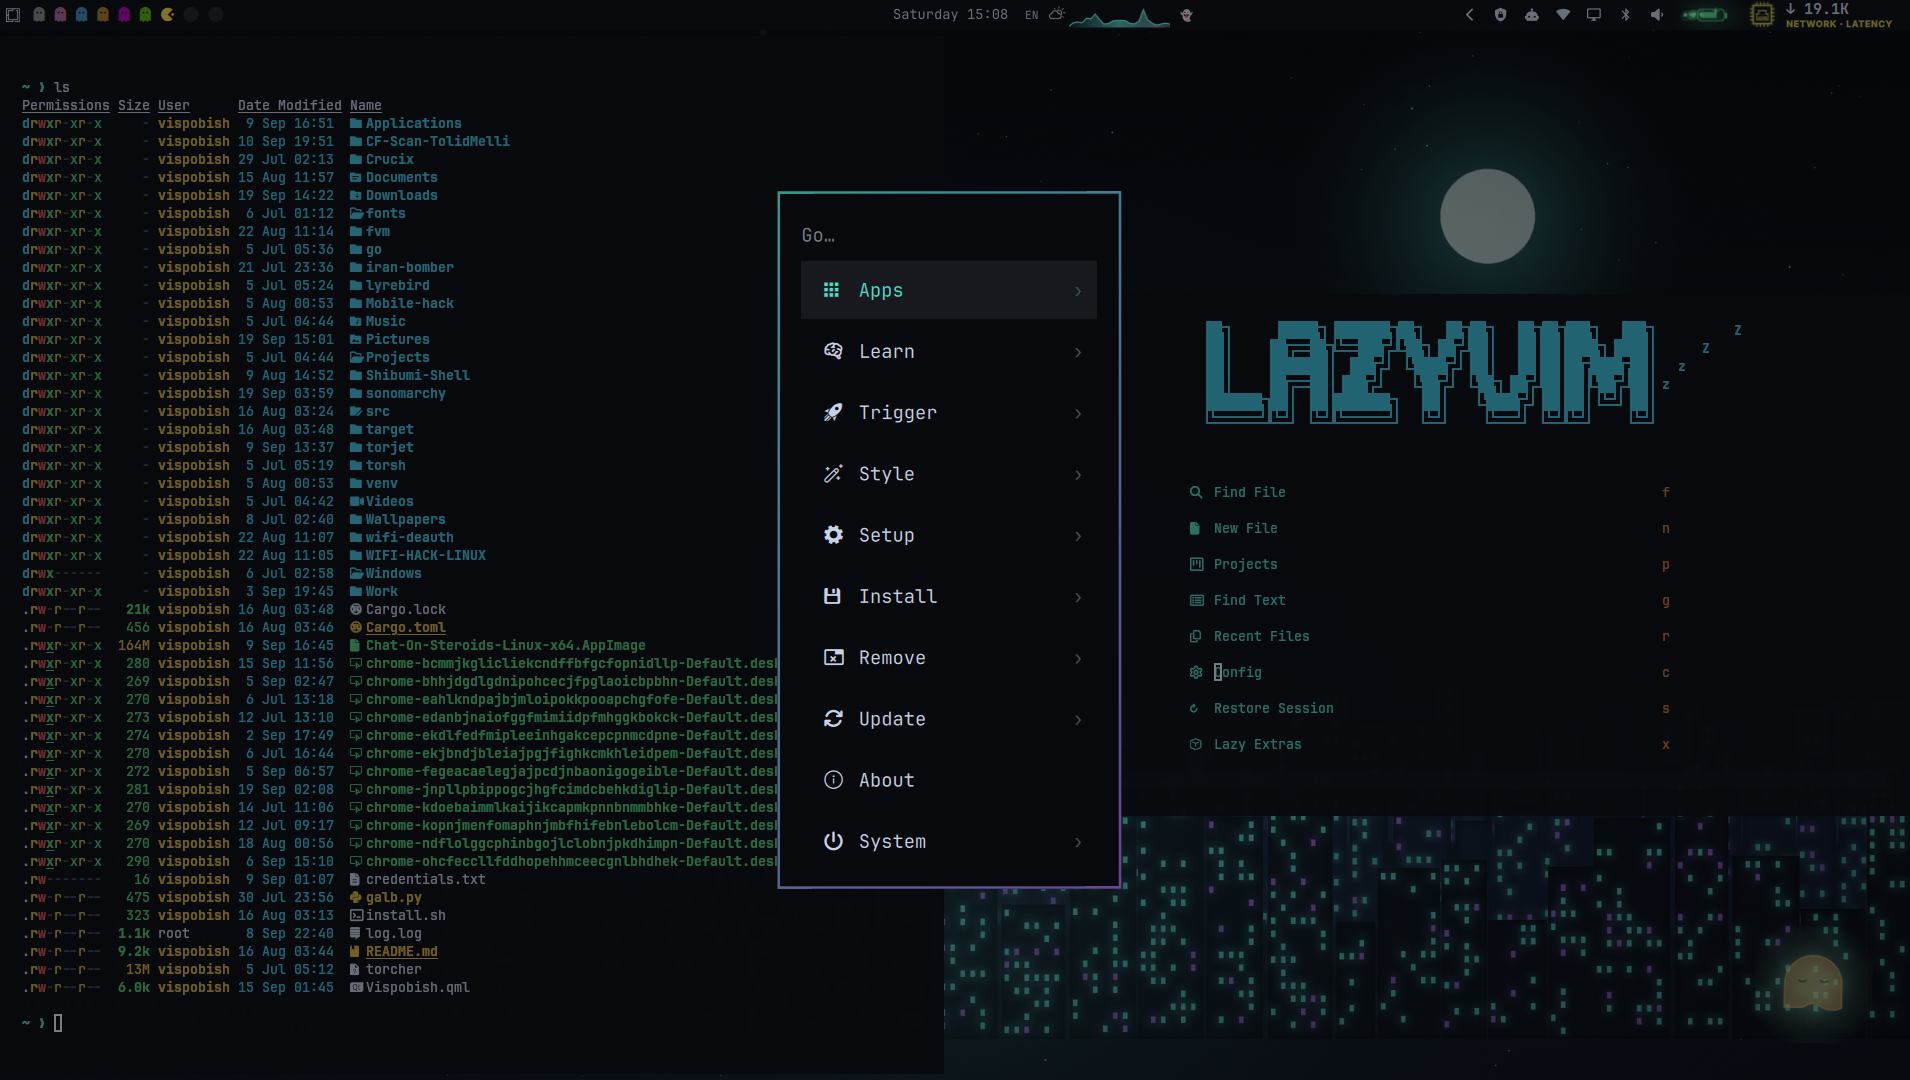Click the Update refresh arrows icon
The width and height of the screenshot is (1910, 1080).
coord(832,718)
